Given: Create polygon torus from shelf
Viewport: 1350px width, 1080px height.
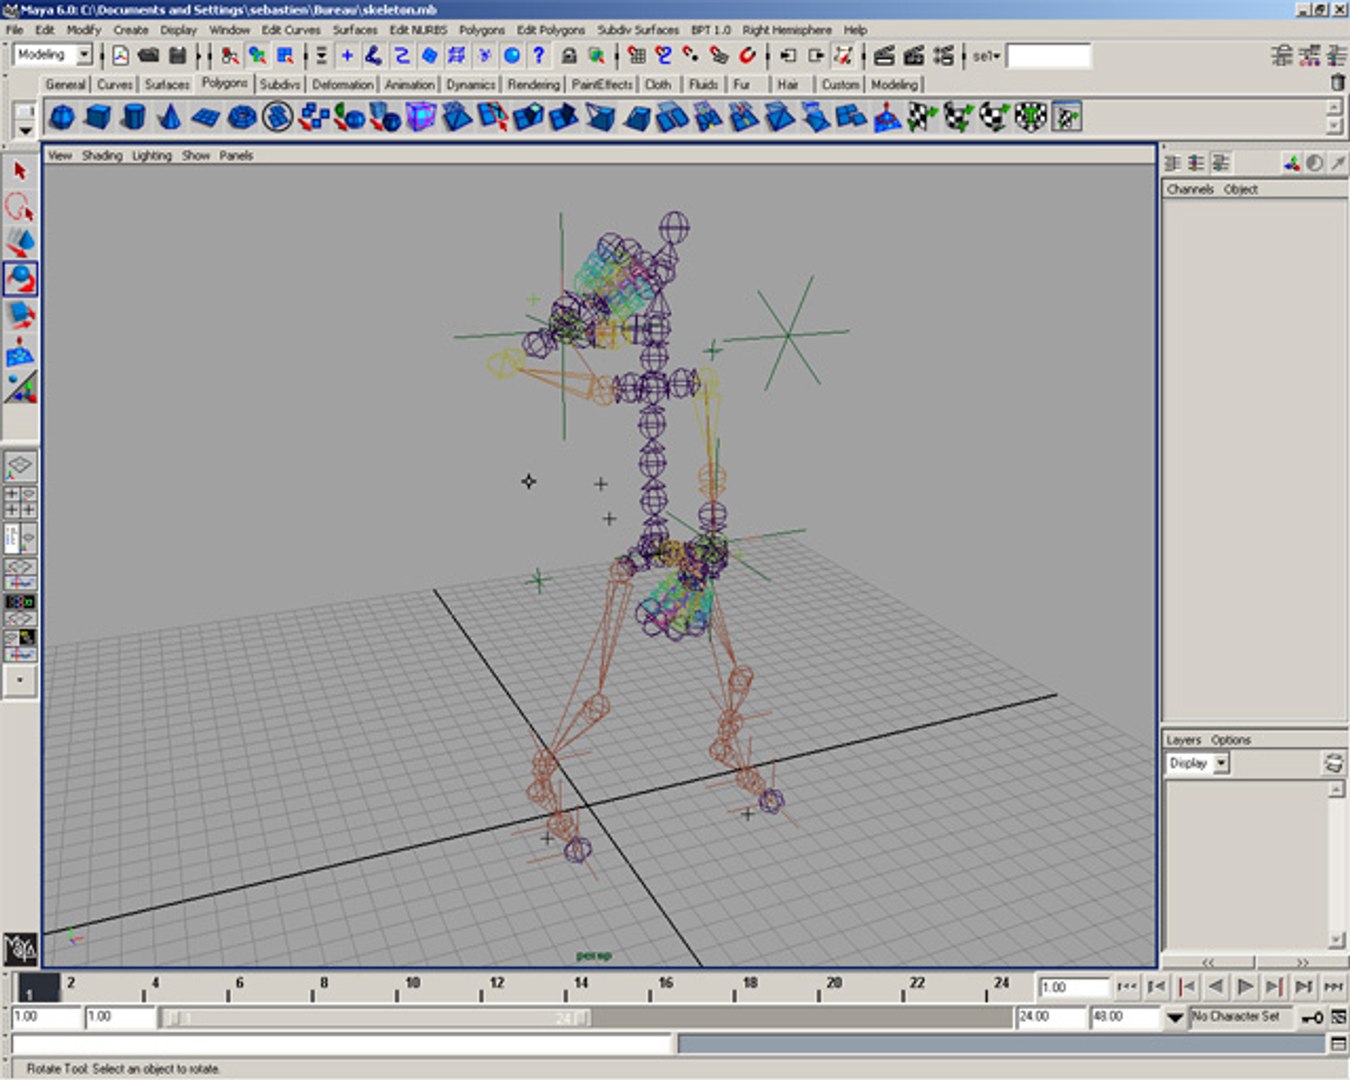Looking at the screenshot, I should click(242, 118).
